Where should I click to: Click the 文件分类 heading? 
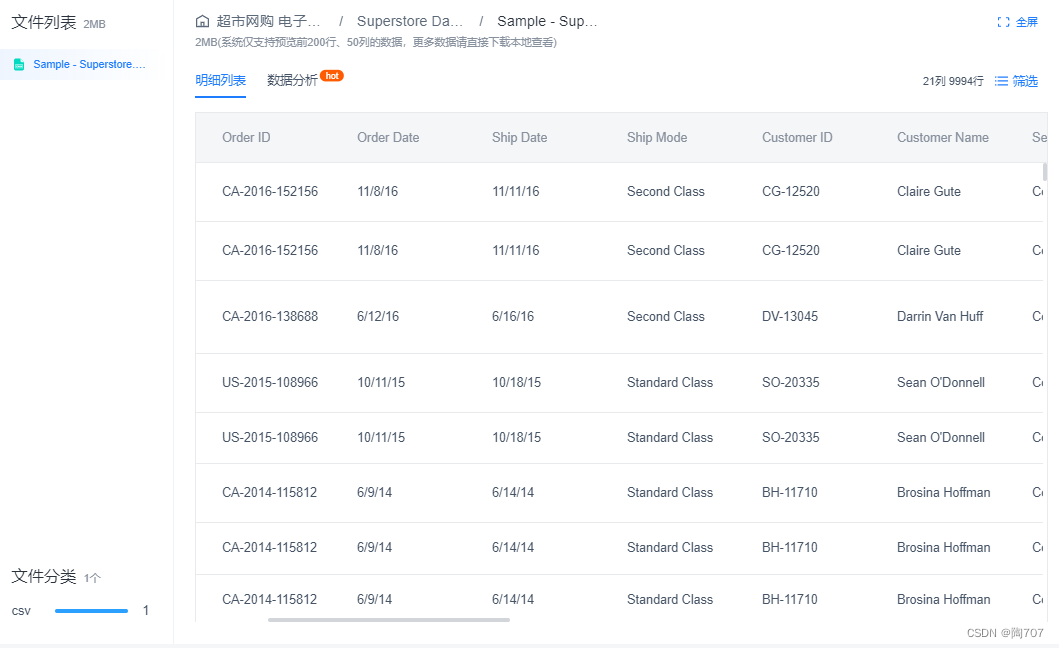pos(44,576)
